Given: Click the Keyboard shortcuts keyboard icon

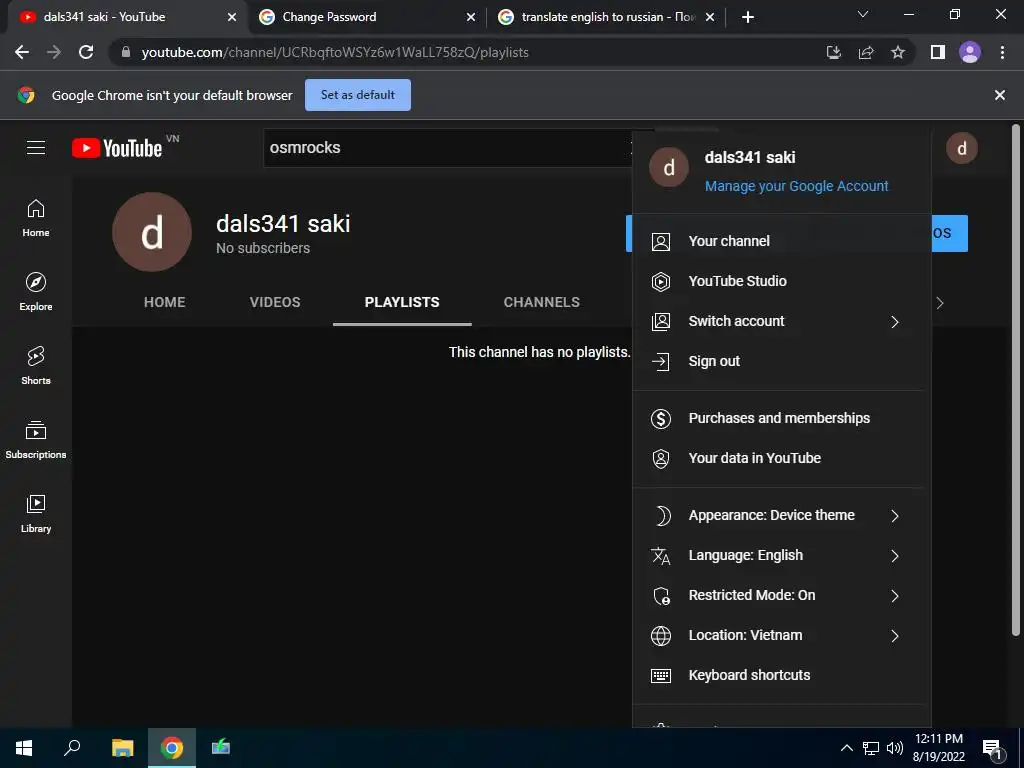Looking at the screenshot, I should point(661,675).
